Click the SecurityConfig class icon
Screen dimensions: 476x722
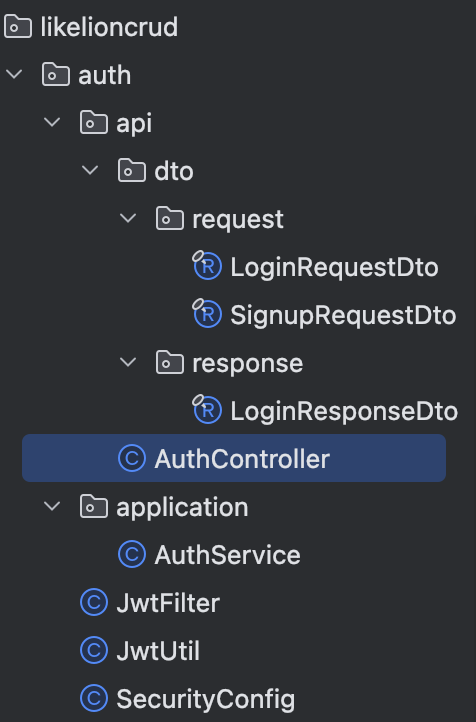pyautogui.click(x=94, y=698)
